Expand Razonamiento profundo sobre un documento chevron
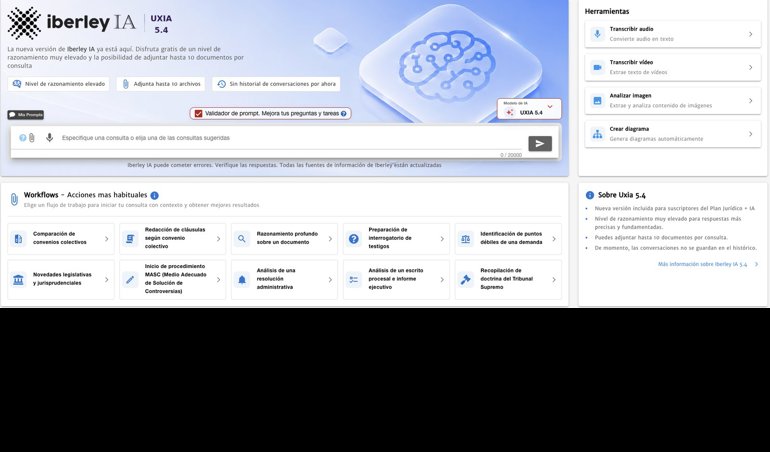Image resolution: width=770 pixels, height=452 pixels. (330, 239)
